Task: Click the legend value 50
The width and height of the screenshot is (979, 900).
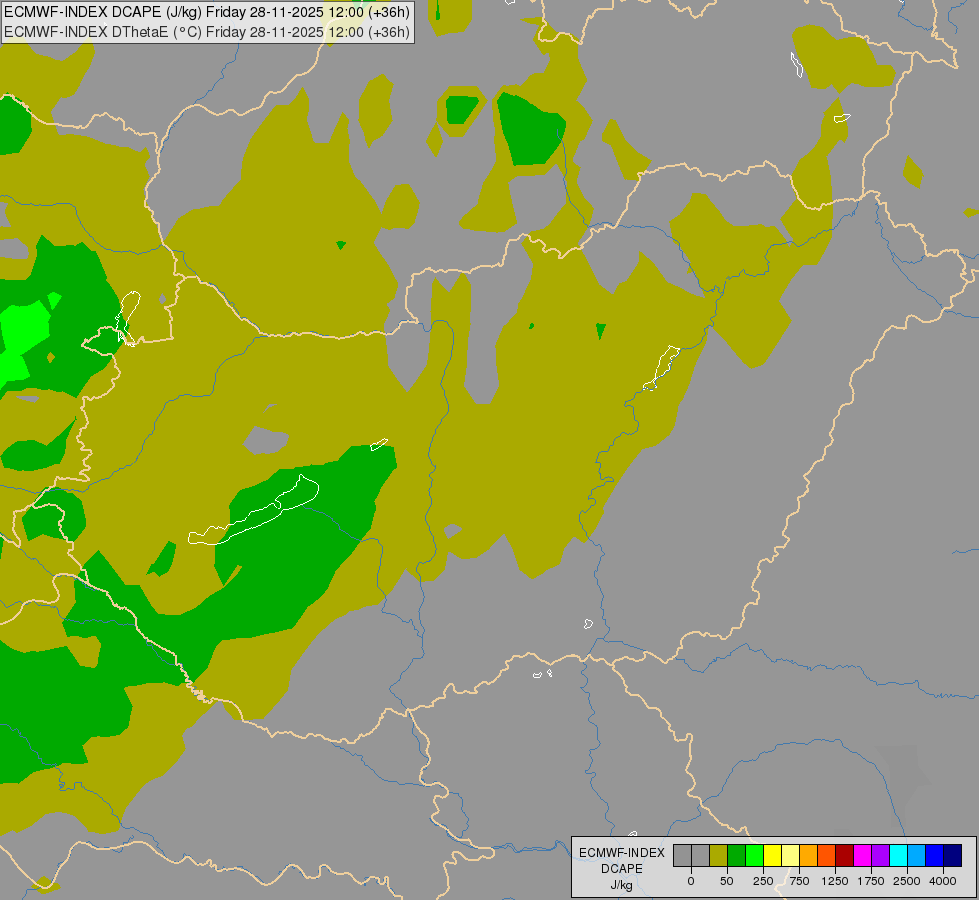Action: coord(727,881)
